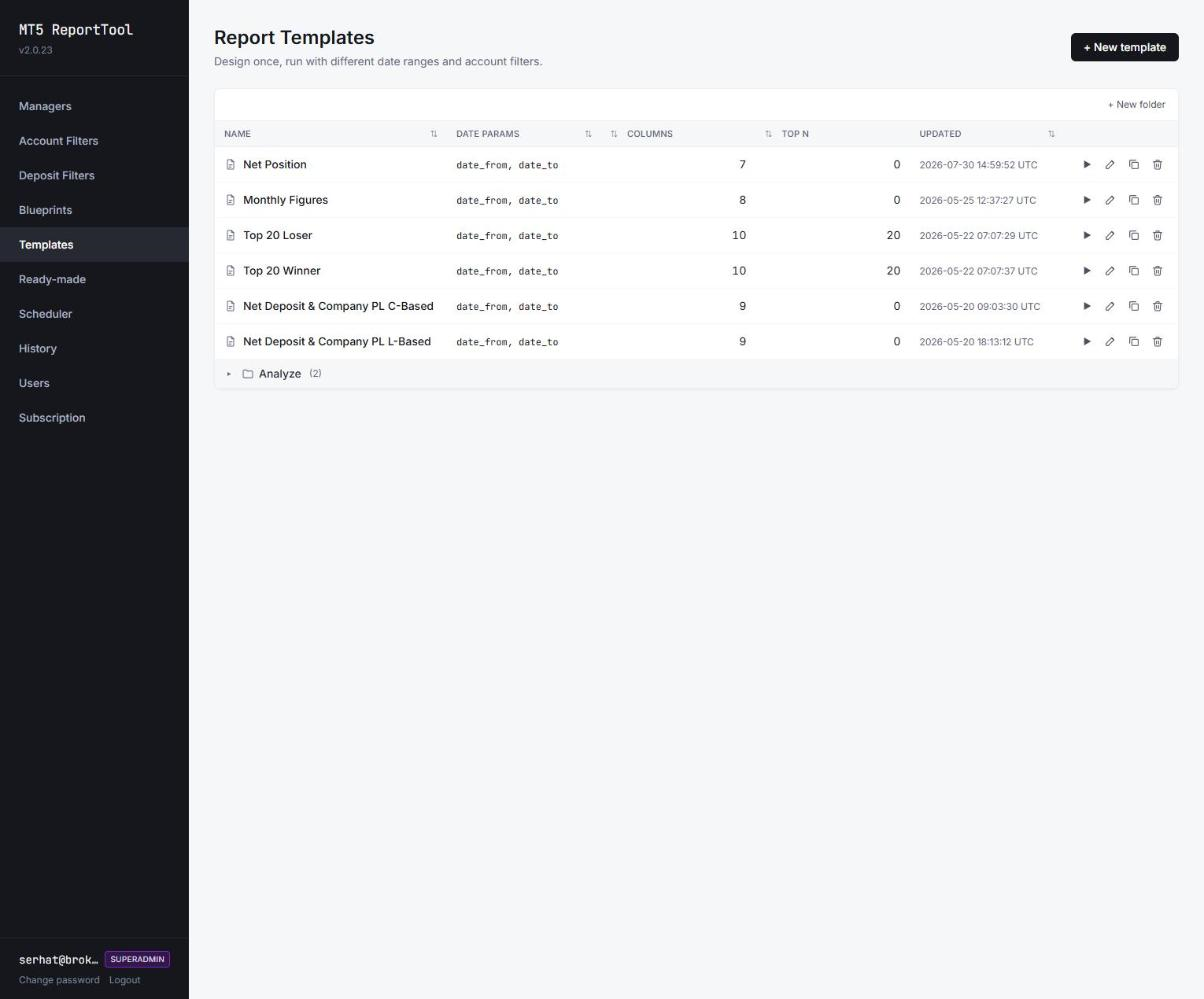Viewport: 1204px width, 999px height.
Task: View the History page
Action: tap(94, 349)
